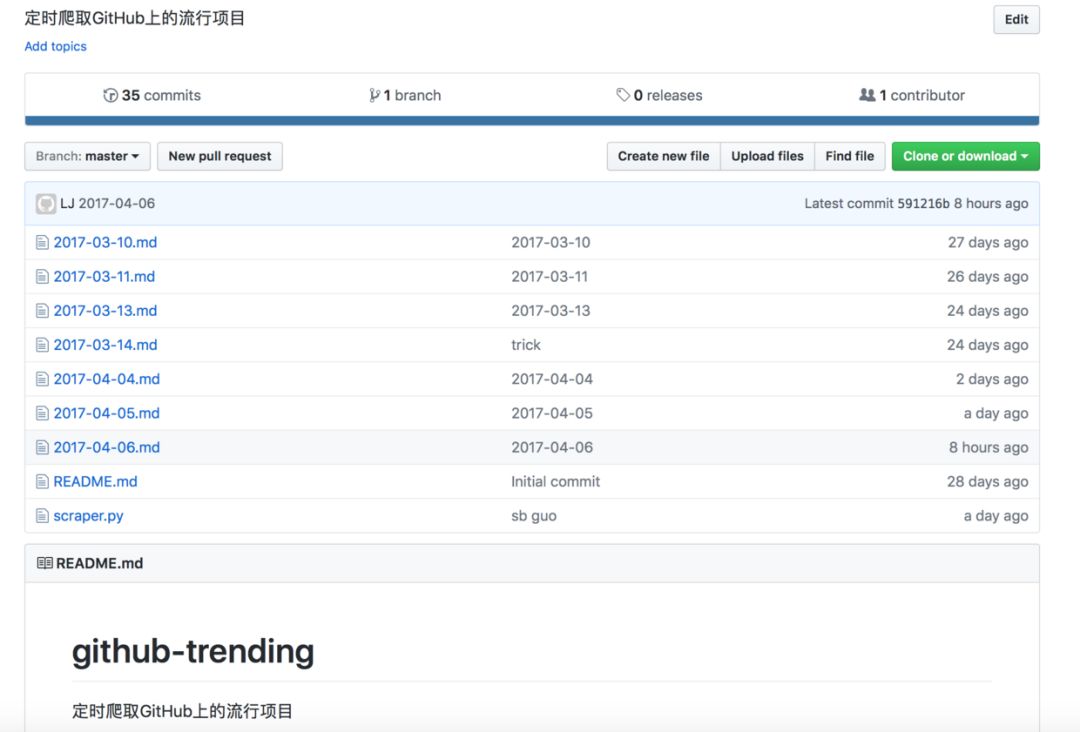
Task: Click file icon beside 2017-03-14.md
Action: click(x=42, y=345)
